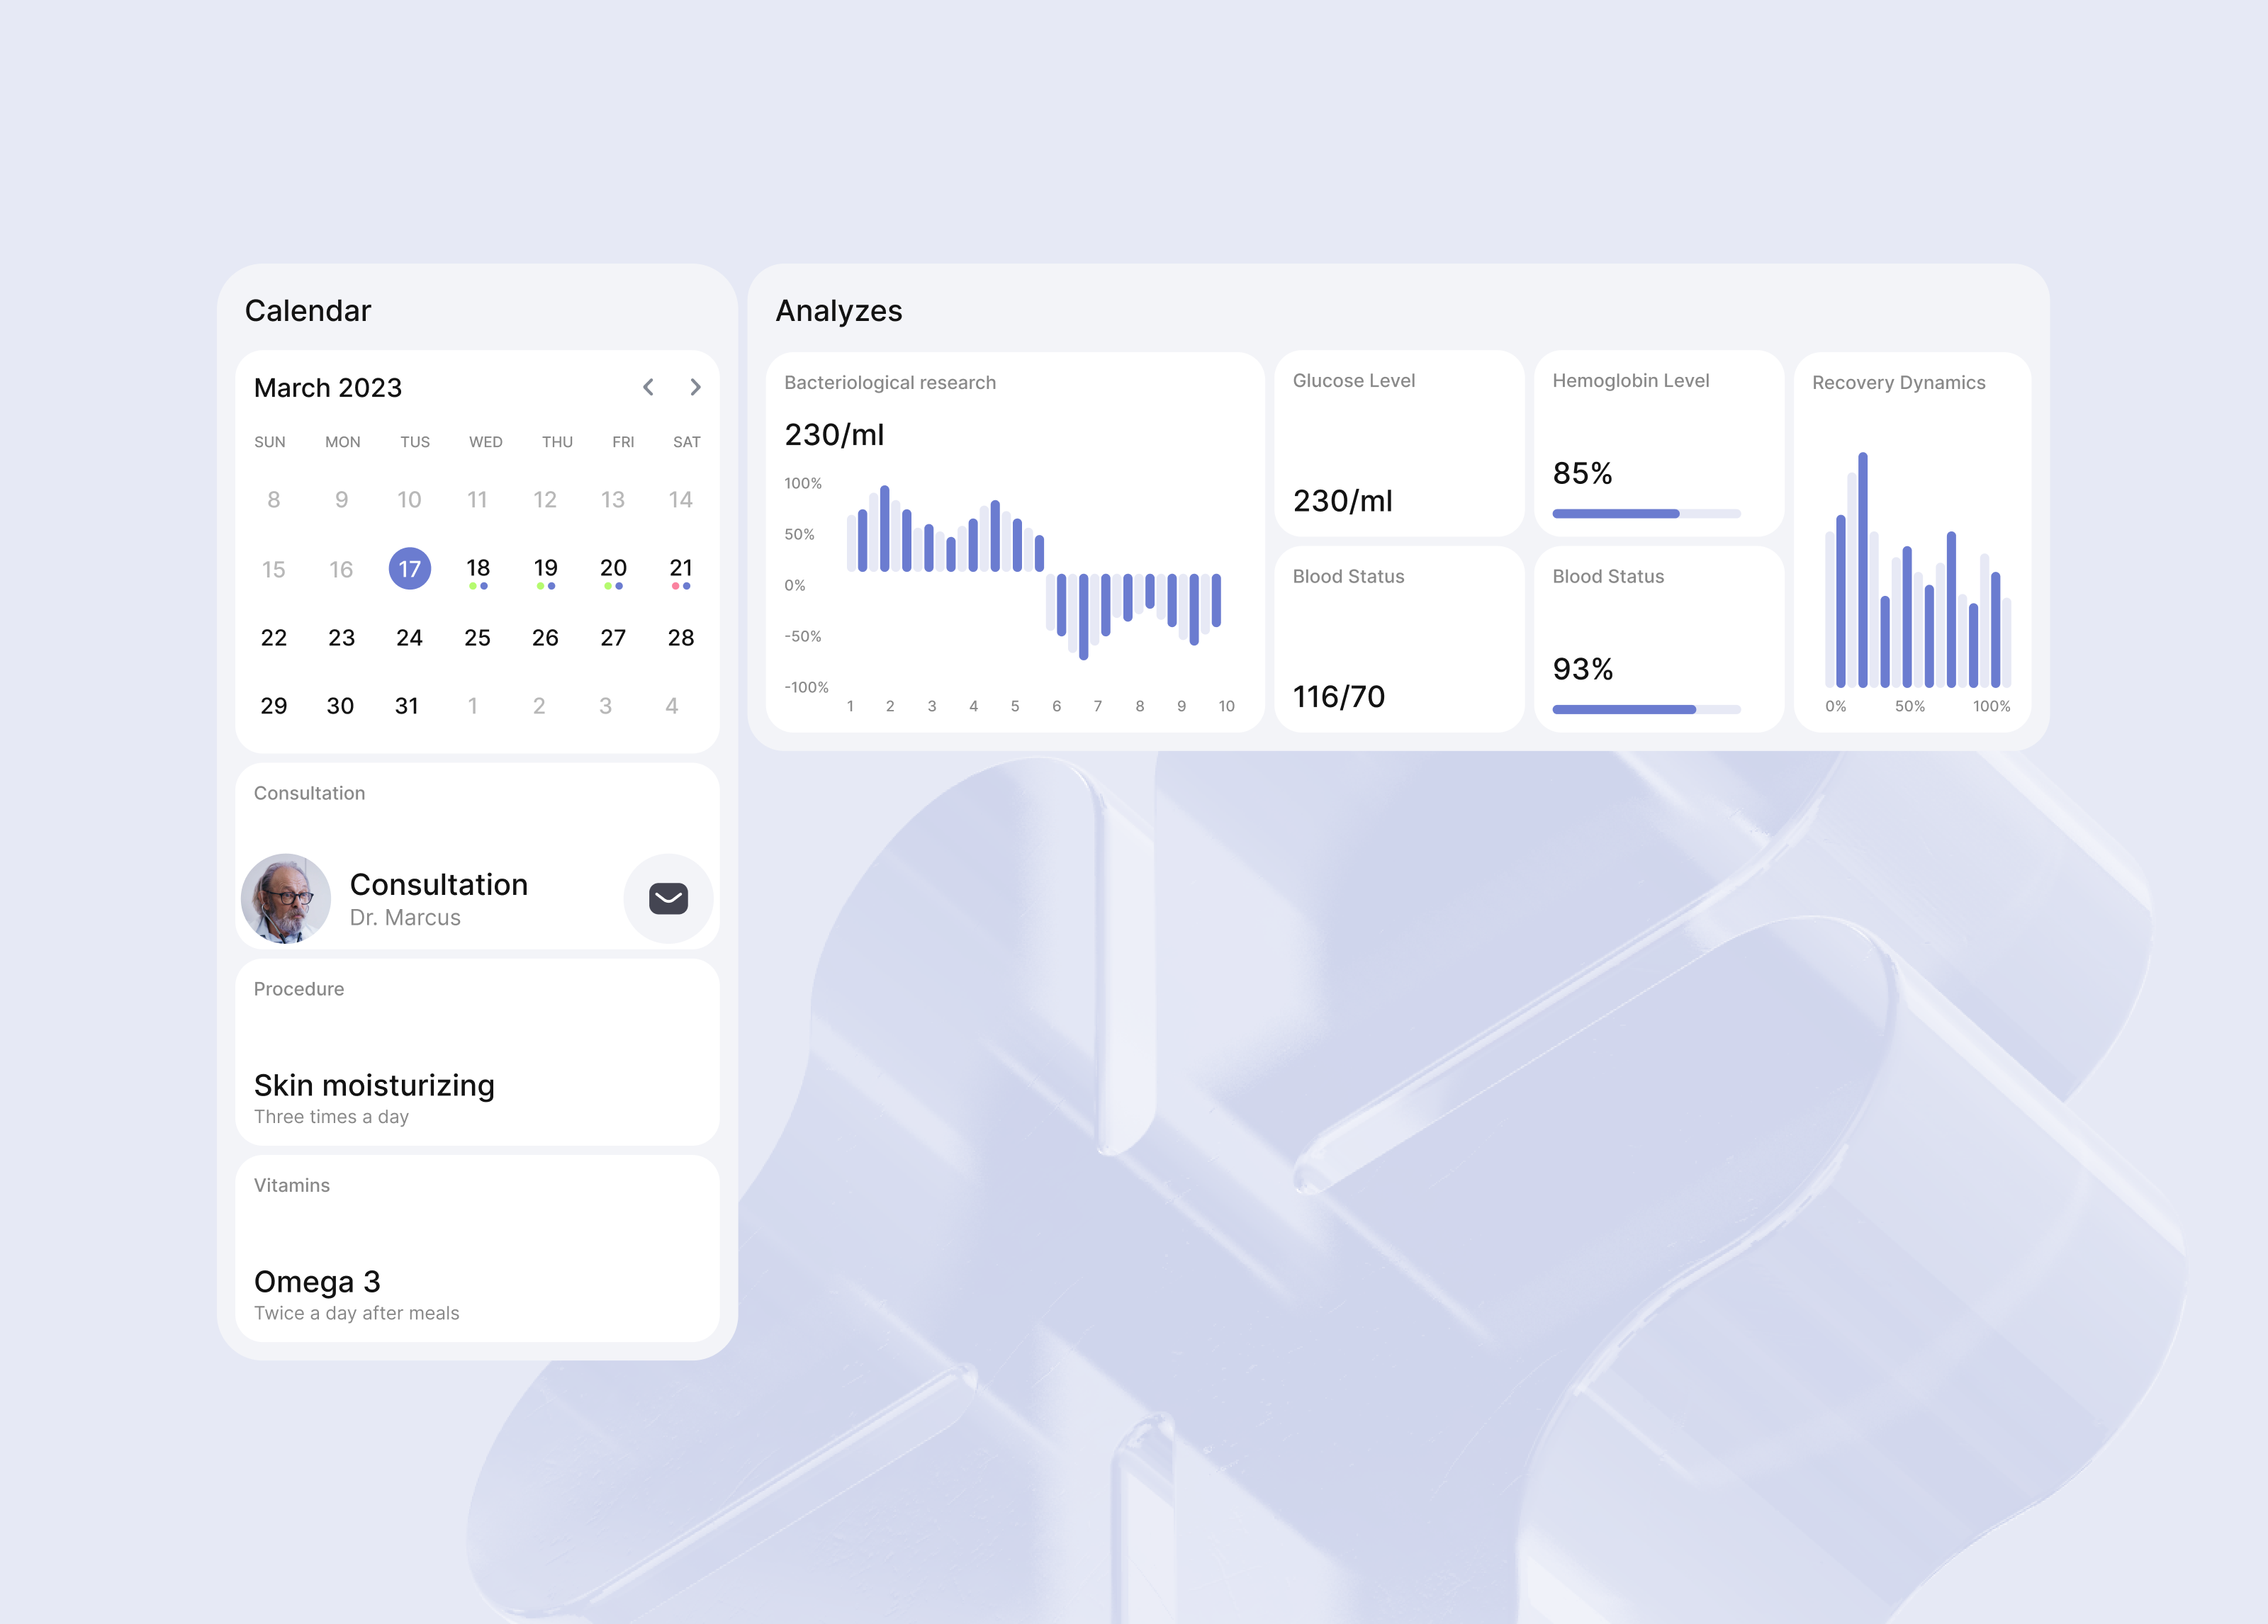Choose date 25 in the calendar
This screenshot has height=1624, width=2268.
478,638
